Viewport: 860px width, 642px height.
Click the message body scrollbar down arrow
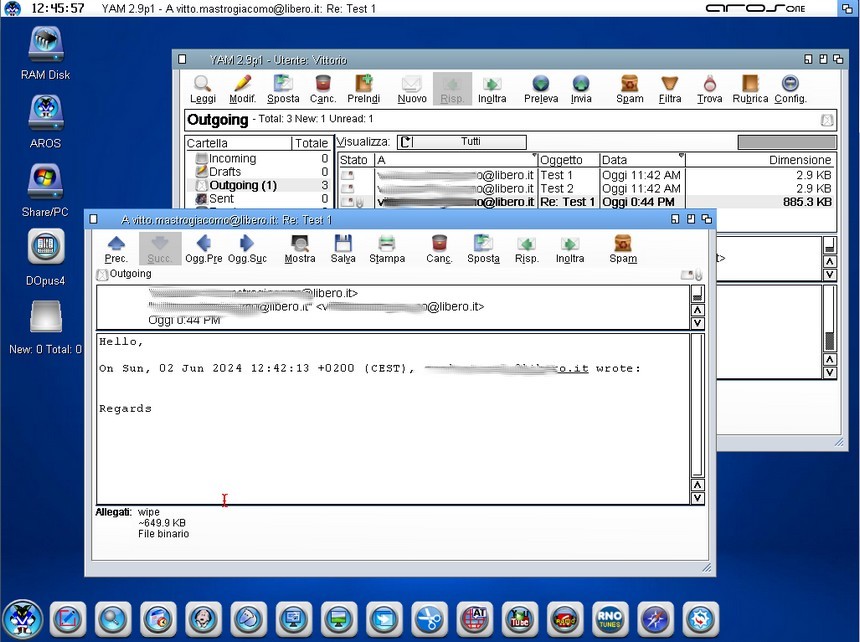(697, 497)
